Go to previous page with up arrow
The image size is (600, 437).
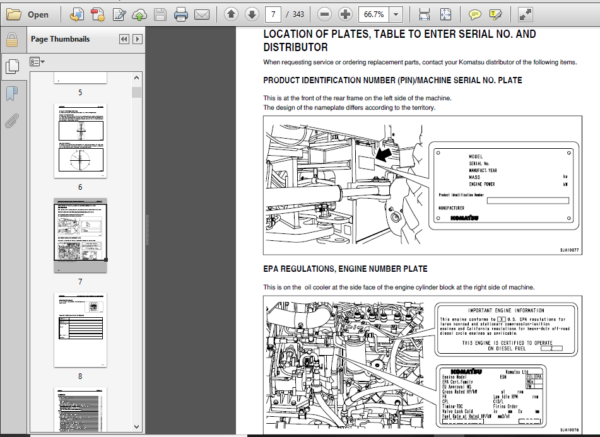click(x=231, y=15)
